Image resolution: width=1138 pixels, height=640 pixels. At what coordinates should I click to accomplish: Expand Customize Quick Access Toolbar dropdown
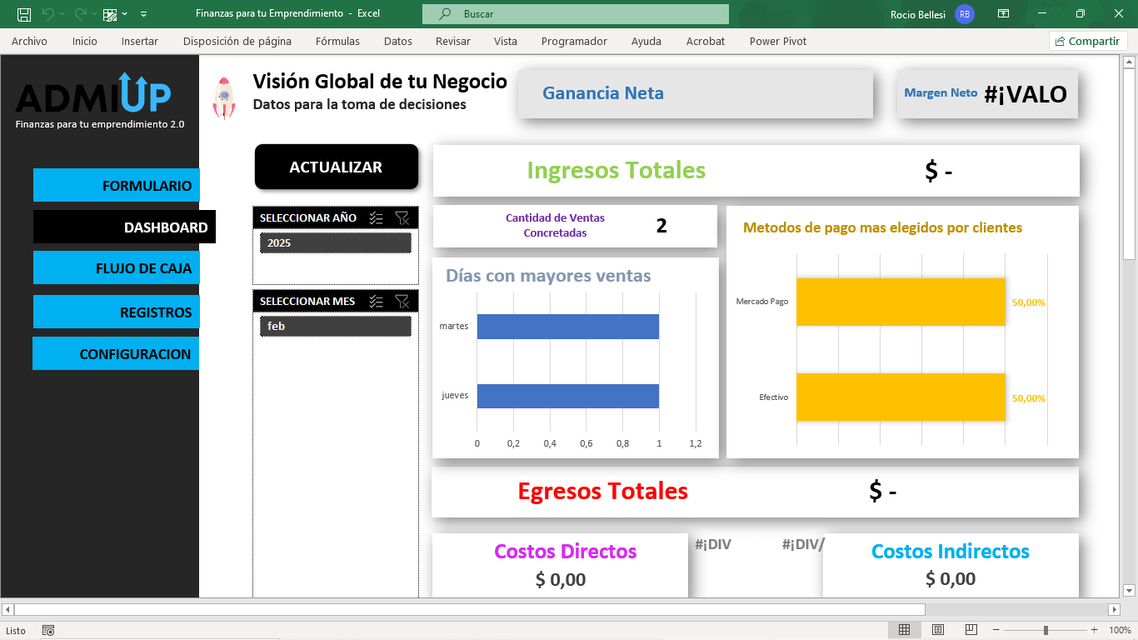coord(144,15)
